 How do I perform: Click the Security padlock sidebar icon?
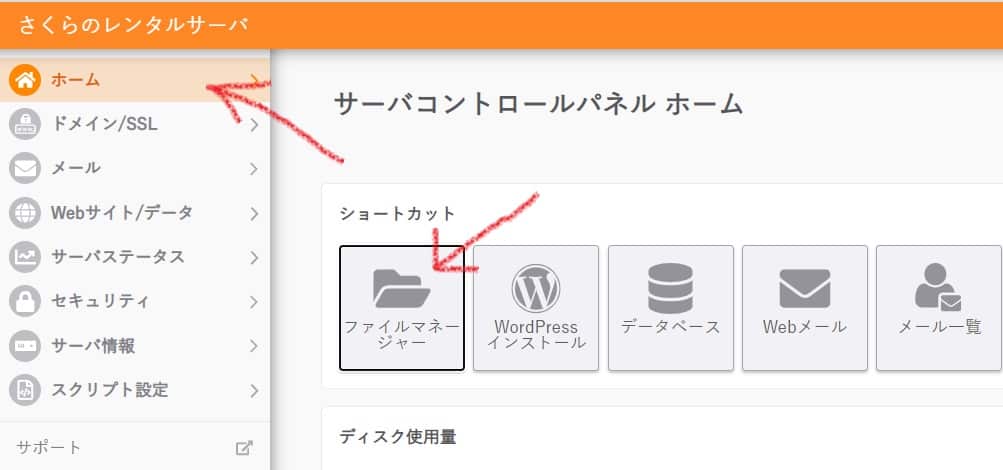click(x=25, y=301)
